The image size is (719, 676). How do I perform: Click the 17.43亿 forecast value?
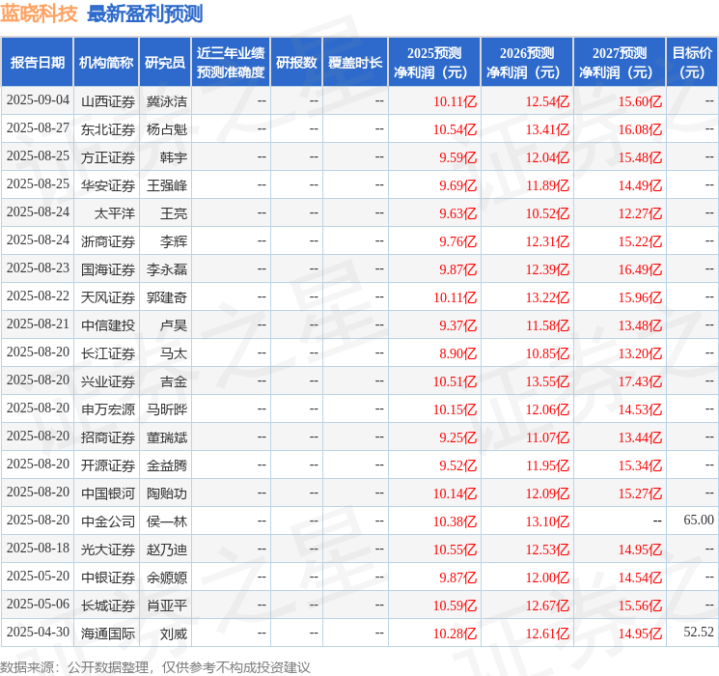pos(640,382)
